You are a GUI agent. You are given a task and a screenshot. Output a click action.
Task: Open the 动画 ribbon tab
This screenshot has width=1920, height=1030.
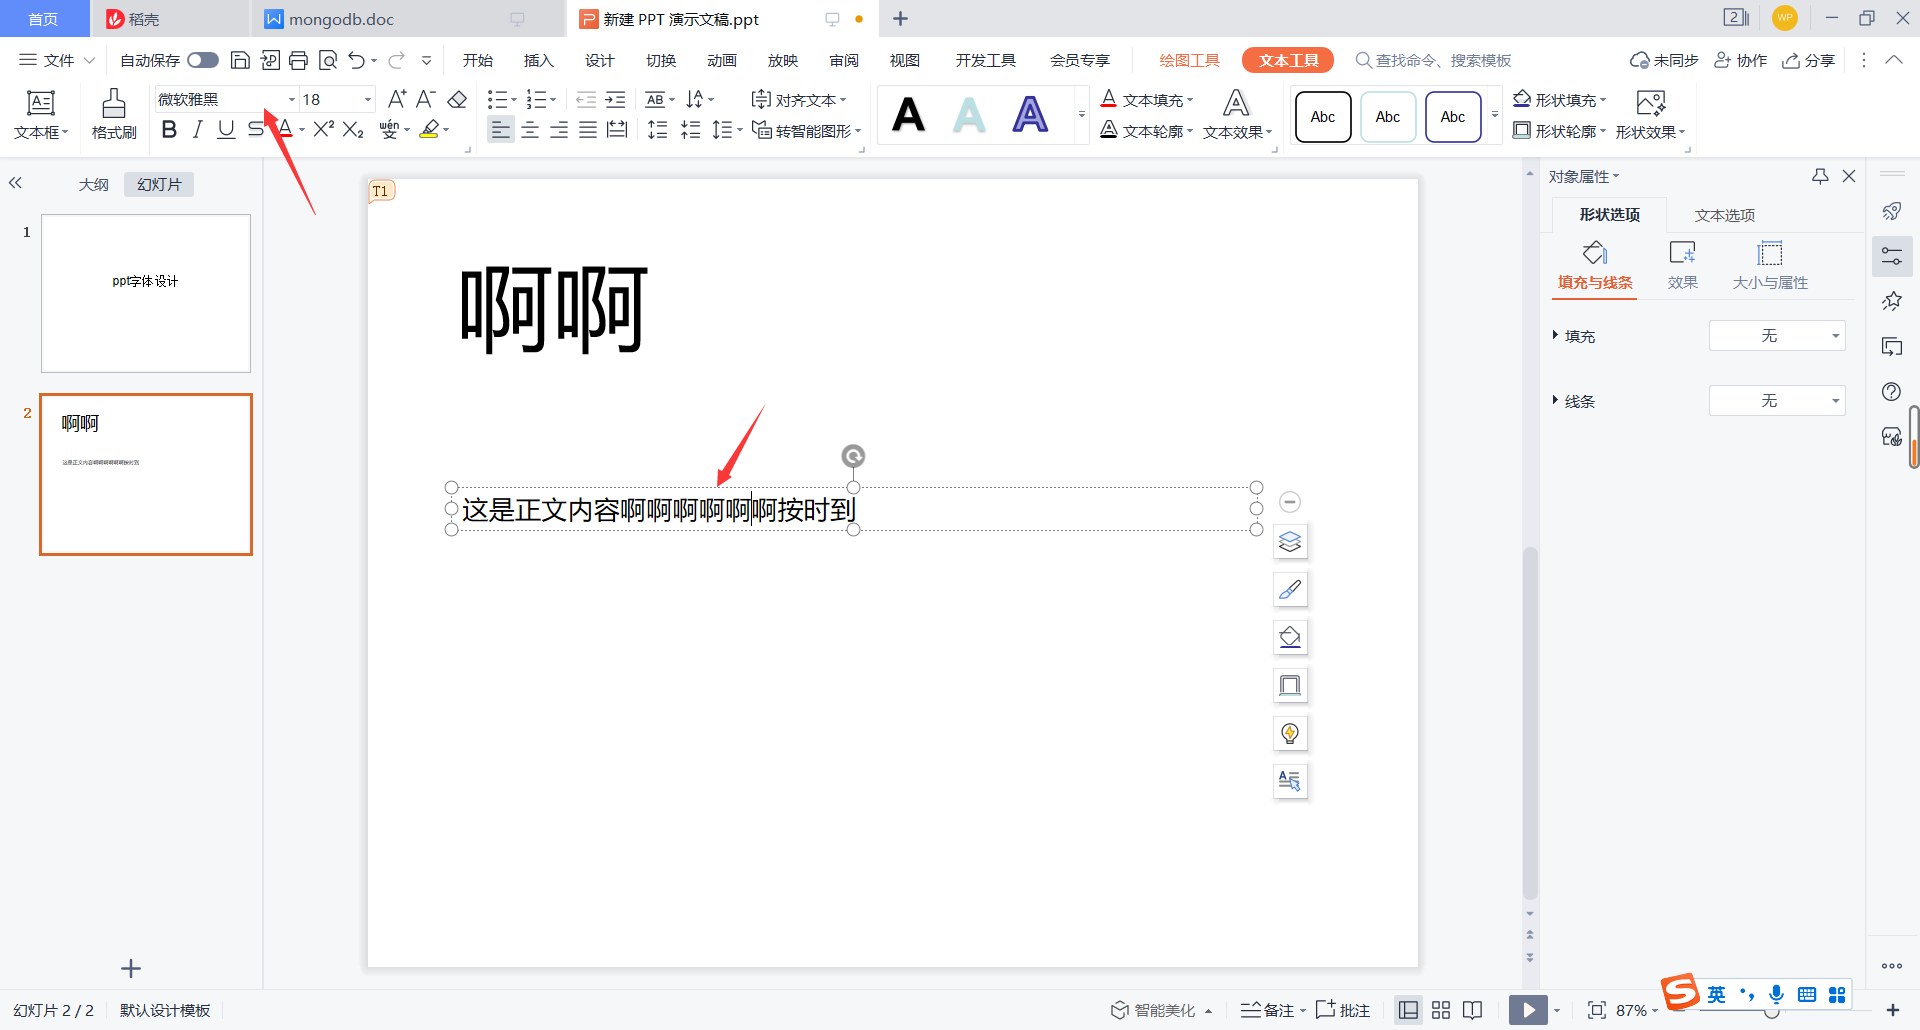click(722, 60)
